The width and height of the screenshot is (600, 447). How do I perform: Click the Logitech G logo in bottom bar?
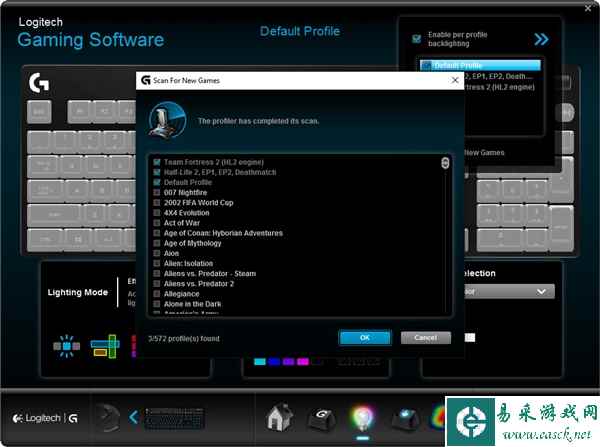[45, 418]
